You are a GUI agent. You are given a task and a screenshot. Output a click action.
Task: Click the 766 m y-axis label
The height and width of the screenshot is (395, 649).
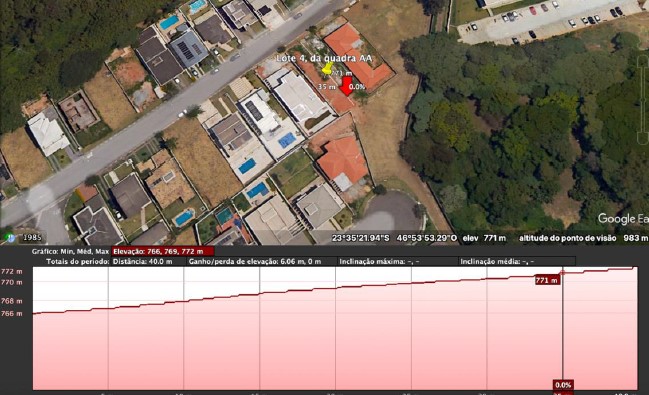click(12, 314)
